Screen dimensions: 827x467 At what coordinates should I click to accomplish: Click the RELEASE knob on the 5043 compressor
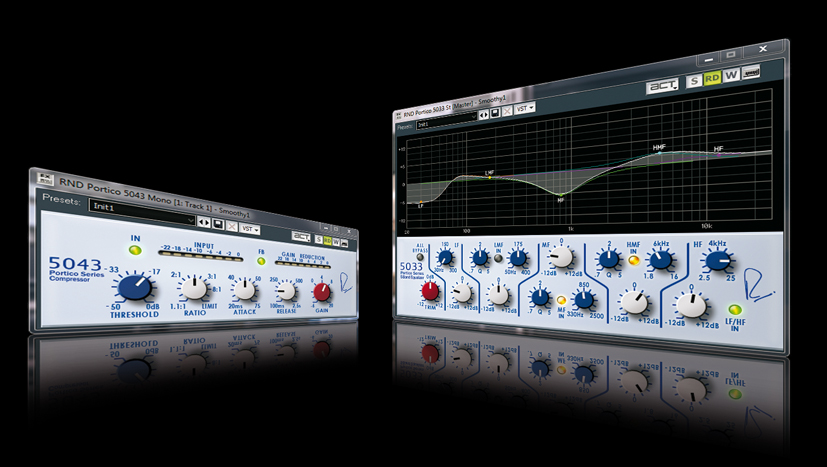coord(286,291)
